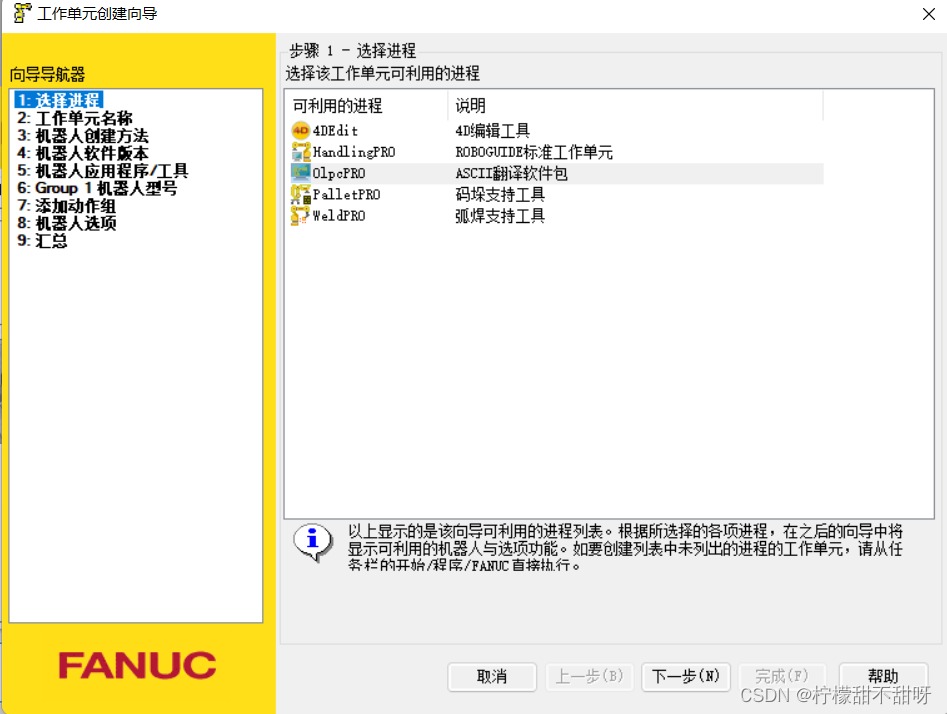The width and height of the screenshot is (947, 714).
Task: Go to step 4: 机器人软件版本
Action: [83, 153]
